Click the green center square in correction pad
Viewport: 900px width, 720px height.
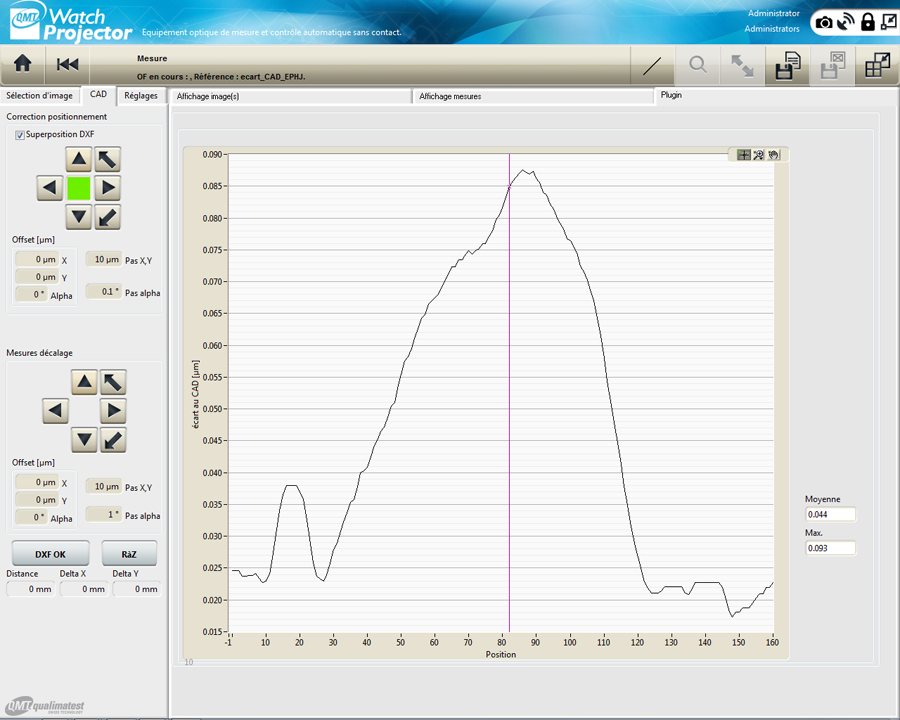click(x=79, y=187)
